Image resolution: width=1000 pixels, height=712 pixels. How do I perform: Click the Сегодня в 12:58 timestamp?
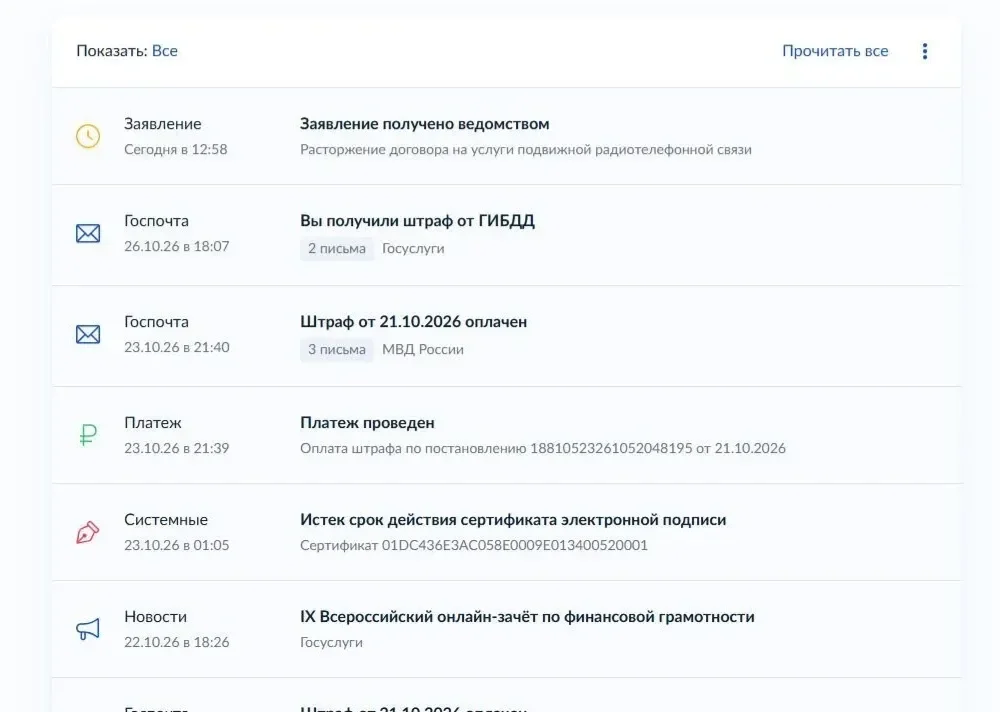(x=175, y=149)
